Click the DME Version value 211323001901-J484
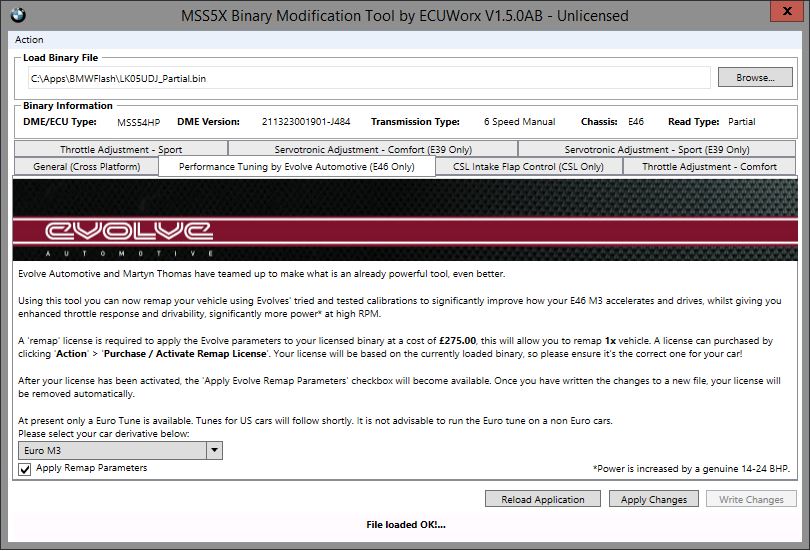The image size is (810, 551). pyautogui.click(x=306, y=122)
